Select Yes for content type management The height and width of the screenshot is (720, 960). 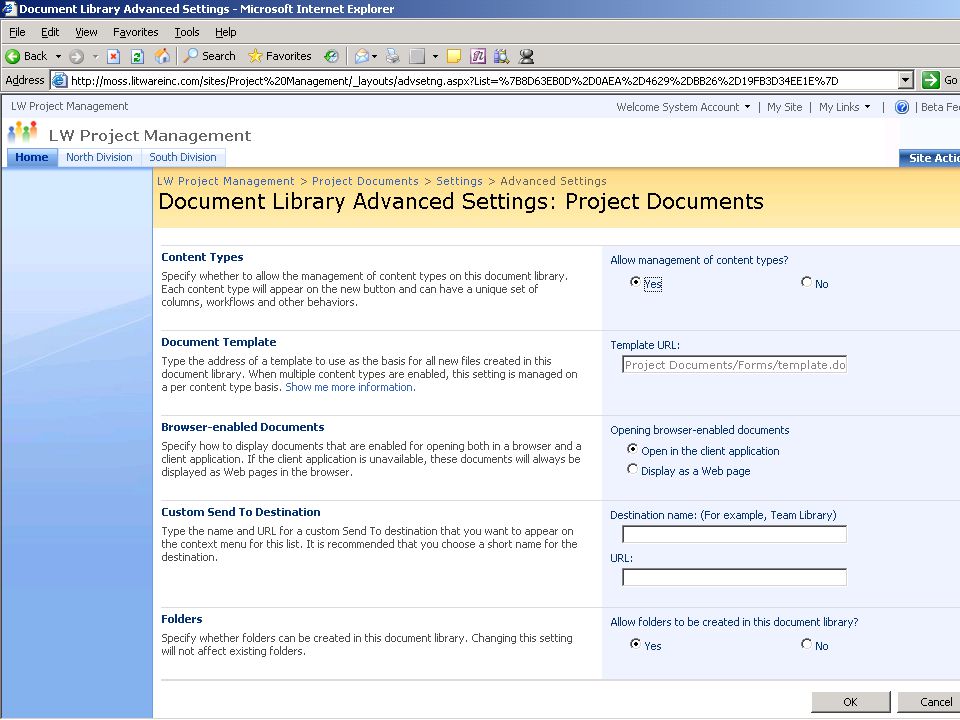[x=635, y=282]
